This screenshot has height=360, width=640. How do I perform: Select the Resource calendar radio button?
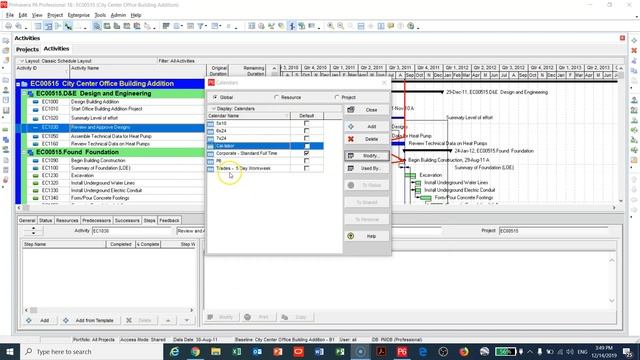coord(276,98)
